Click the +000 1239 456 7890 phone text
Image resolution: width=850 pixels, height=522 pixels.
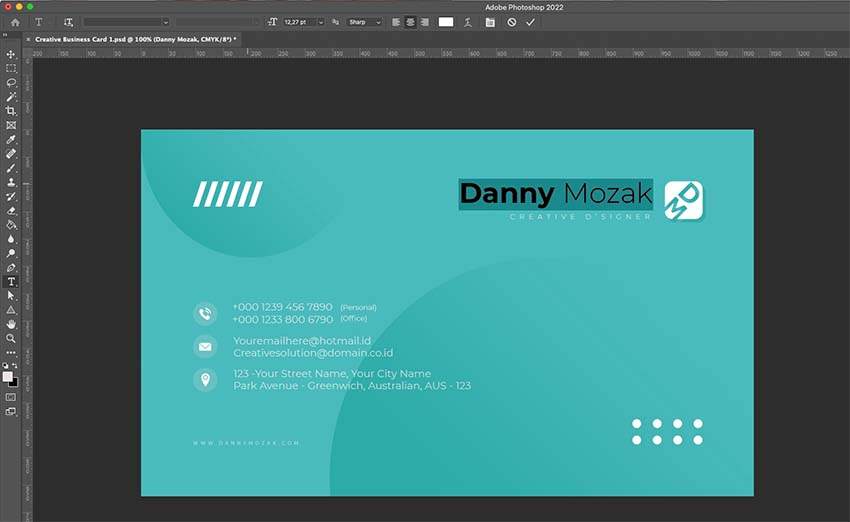pos(282,307)
